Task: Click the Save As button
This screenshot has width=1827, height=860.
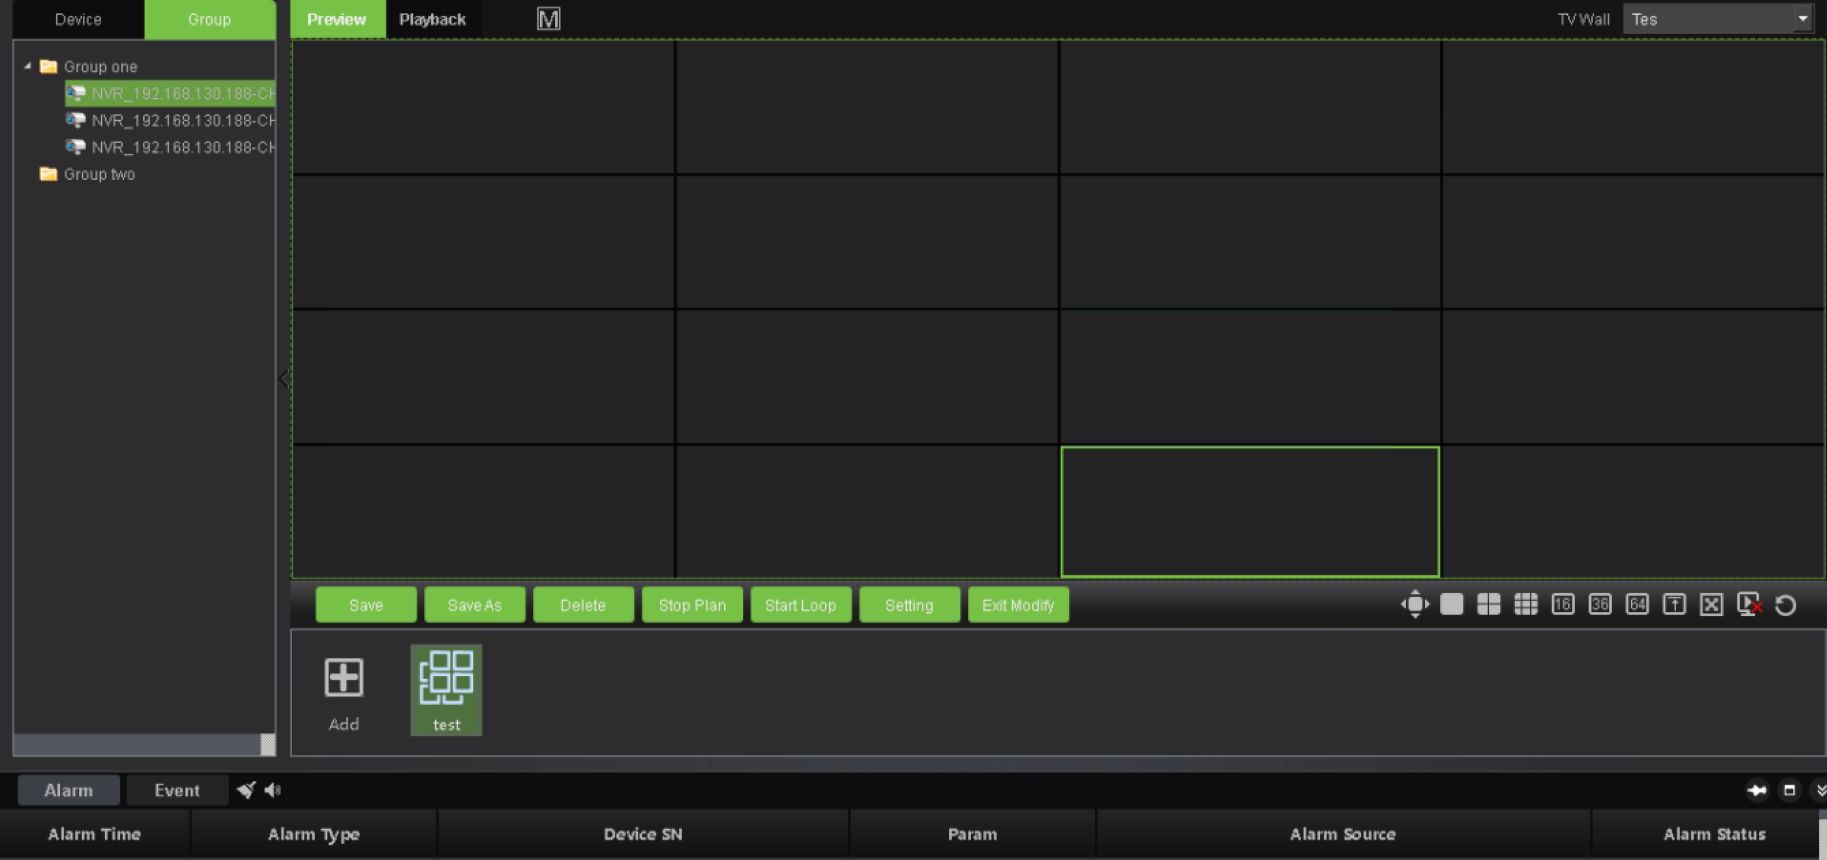Action: [x=474, y=605]
